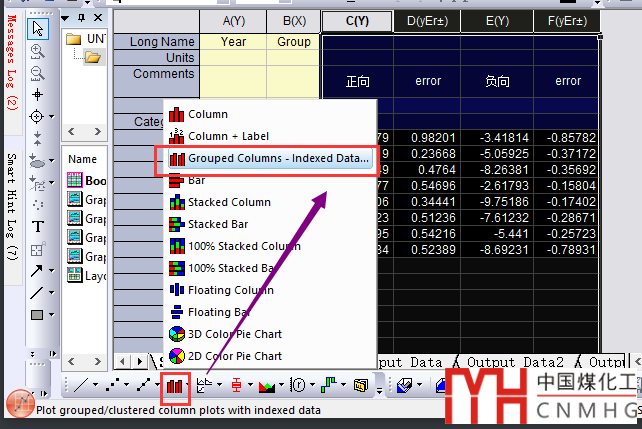Select the Selection on Active Plot tool
The height and width of the screenshot is (429, 642).
tap(37, 161)
